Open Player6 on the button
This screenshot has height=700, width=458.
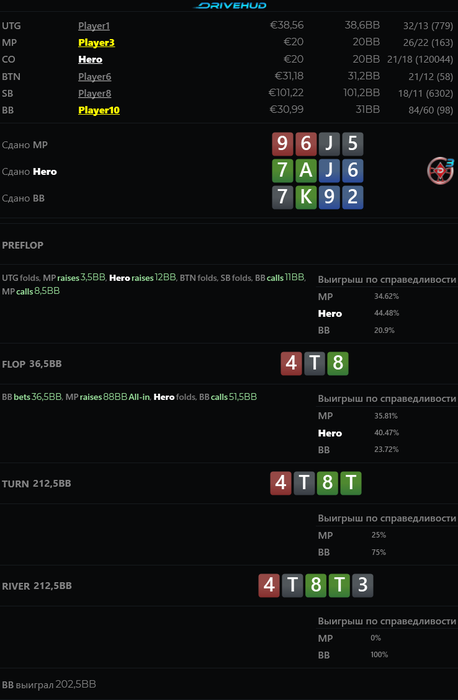pos(95,77)
